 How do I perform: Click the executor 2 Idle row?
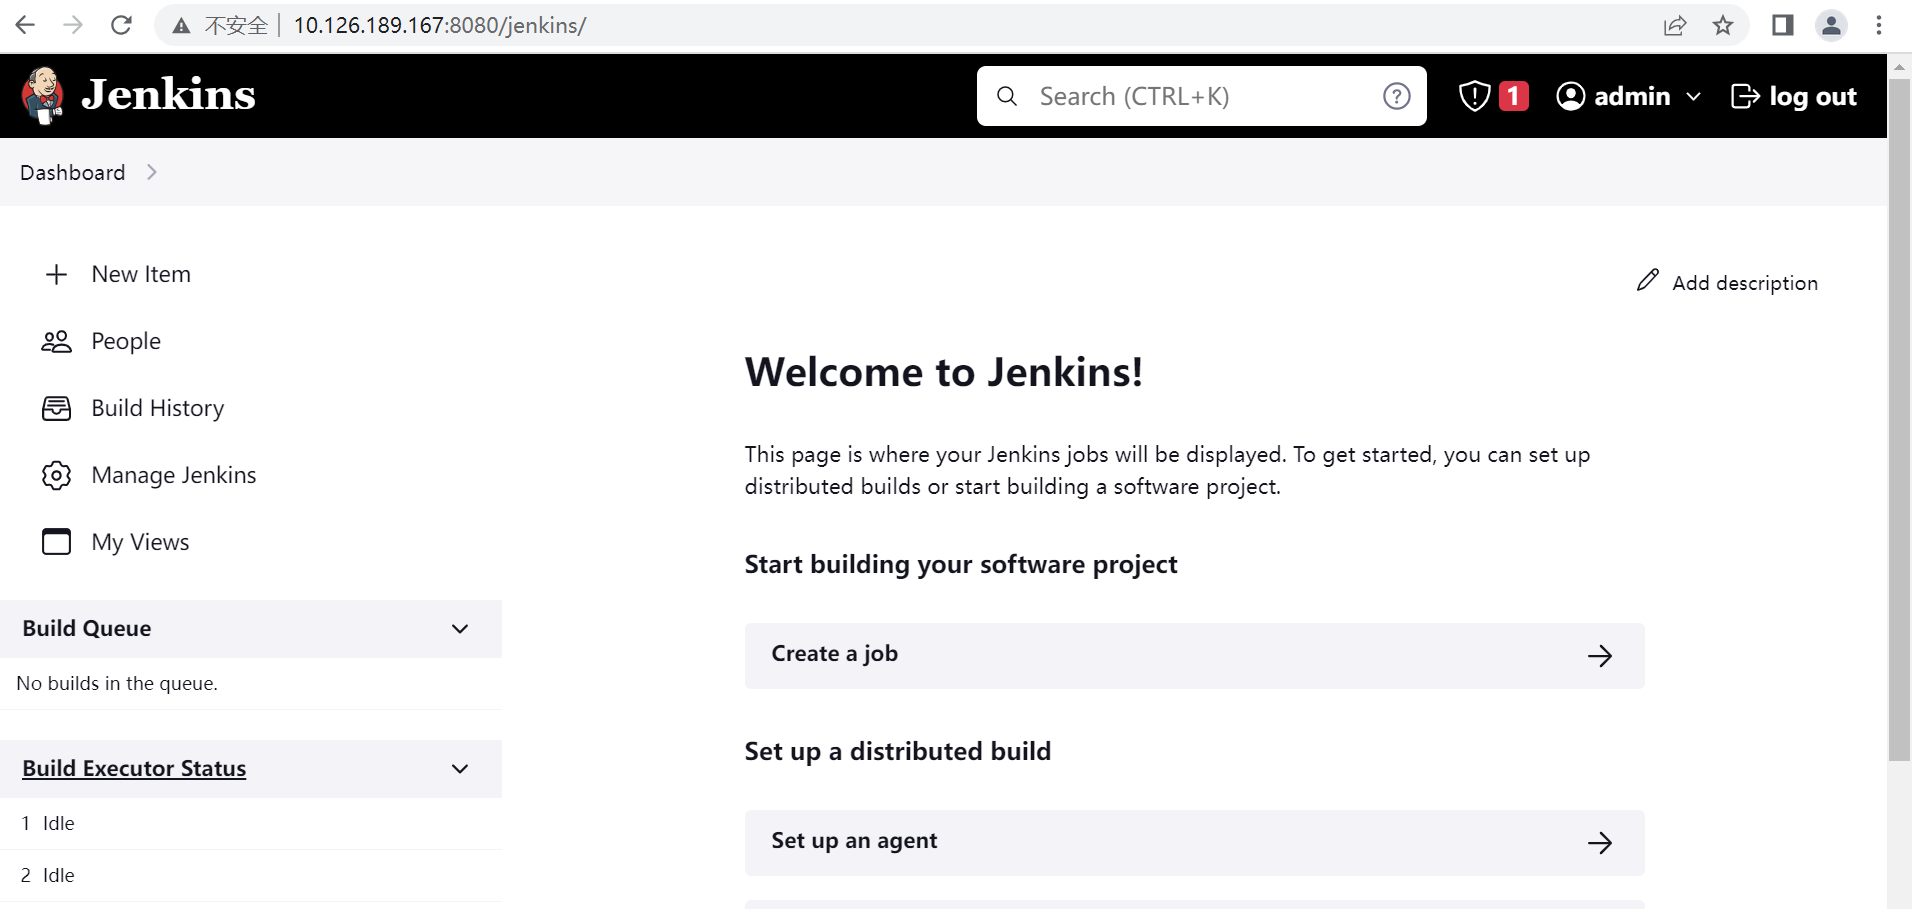[x=251, y=875]
